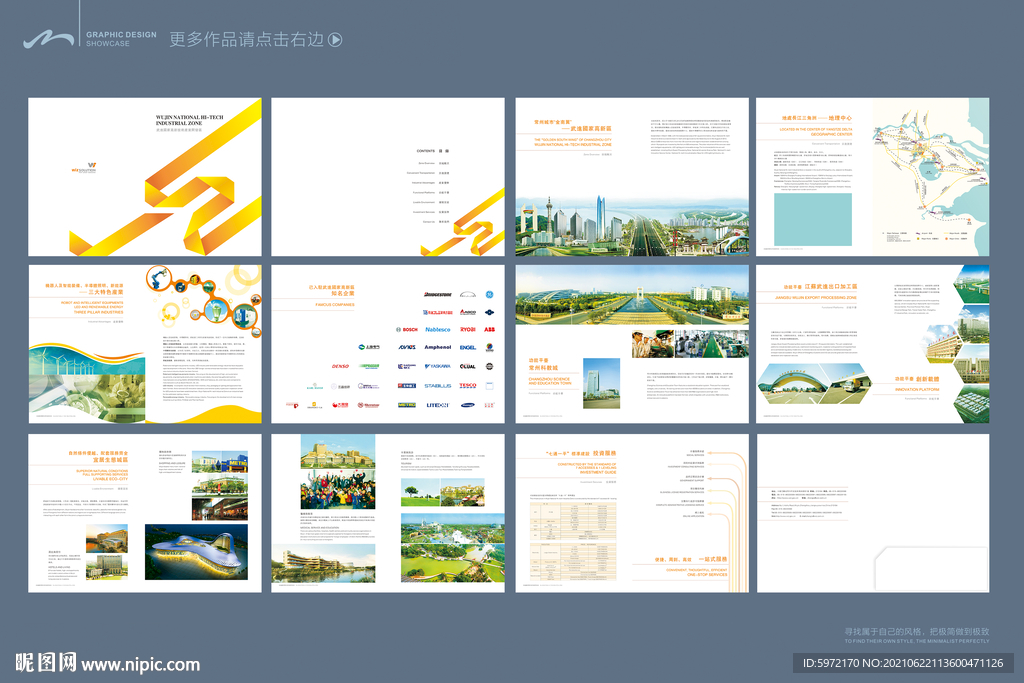The width and height of the screenshot is (1024, 683).
Task: Click the YASKAWA logo
Action: click(438, 366)
